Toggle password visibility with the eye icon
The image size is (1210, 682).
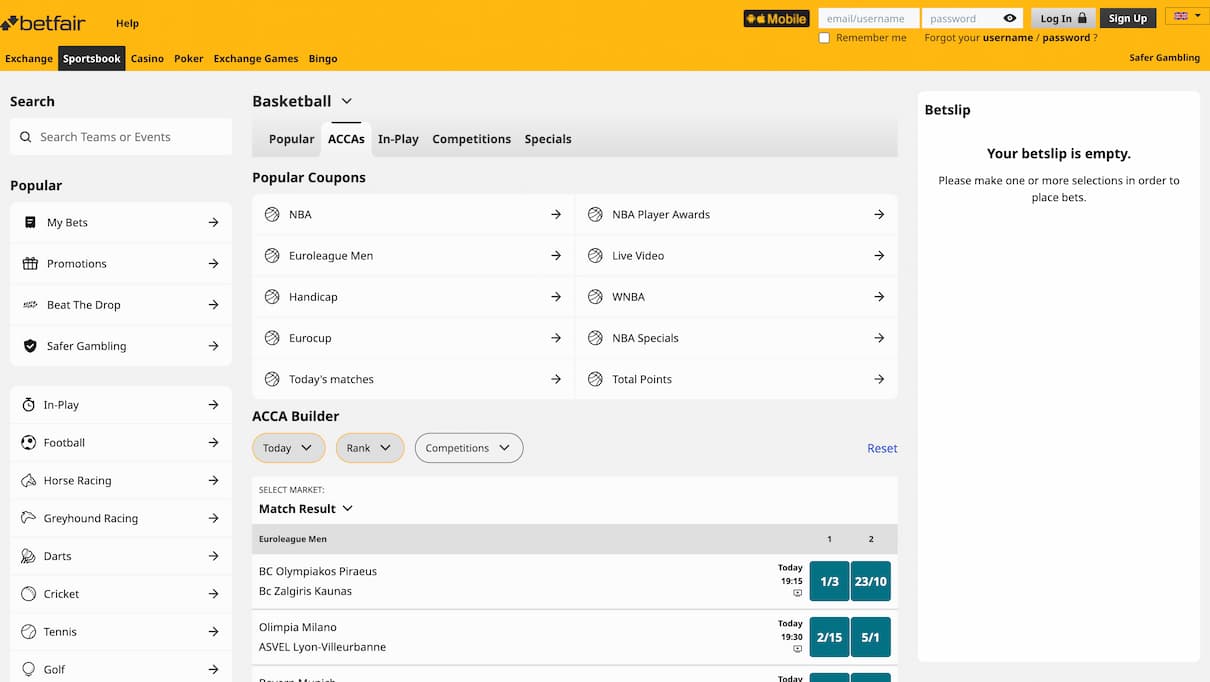(1009, 17)
